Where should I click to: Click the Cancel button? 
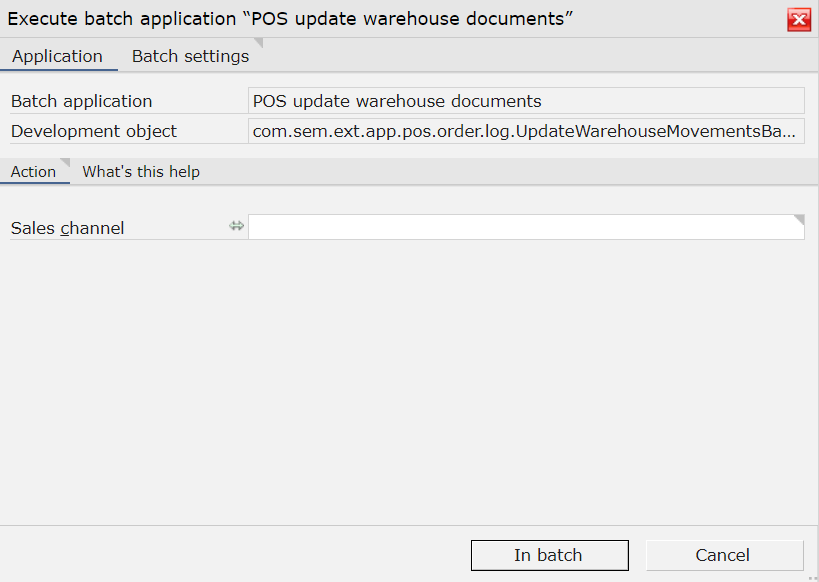click(724, 555)
